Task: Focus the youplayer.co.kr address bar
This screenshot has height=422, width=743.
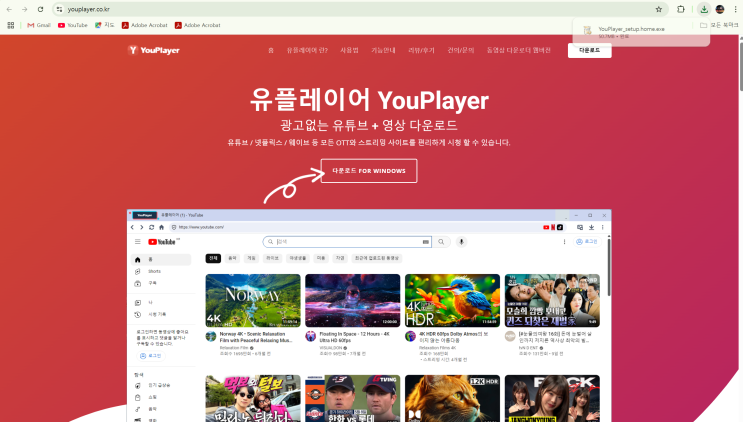Action: point(359,9)
